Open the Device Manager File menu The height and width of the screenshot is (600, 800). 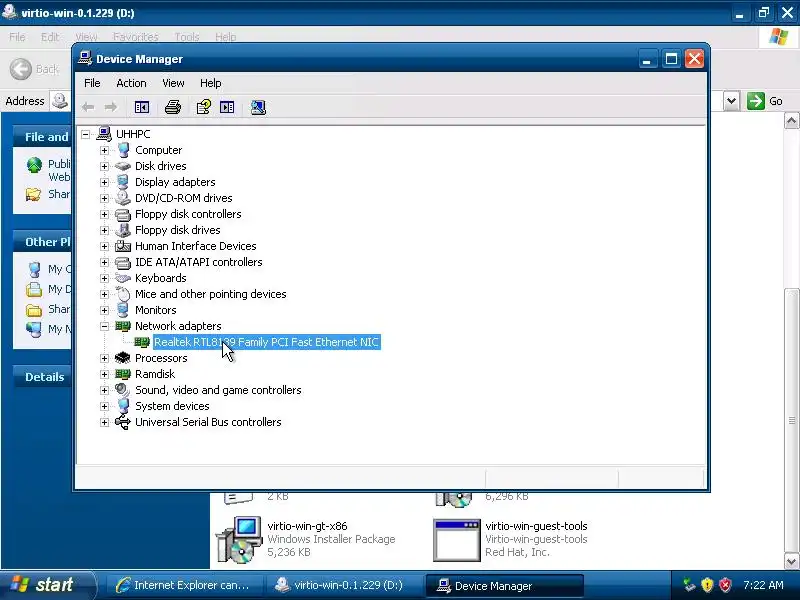tap(92, 83)
